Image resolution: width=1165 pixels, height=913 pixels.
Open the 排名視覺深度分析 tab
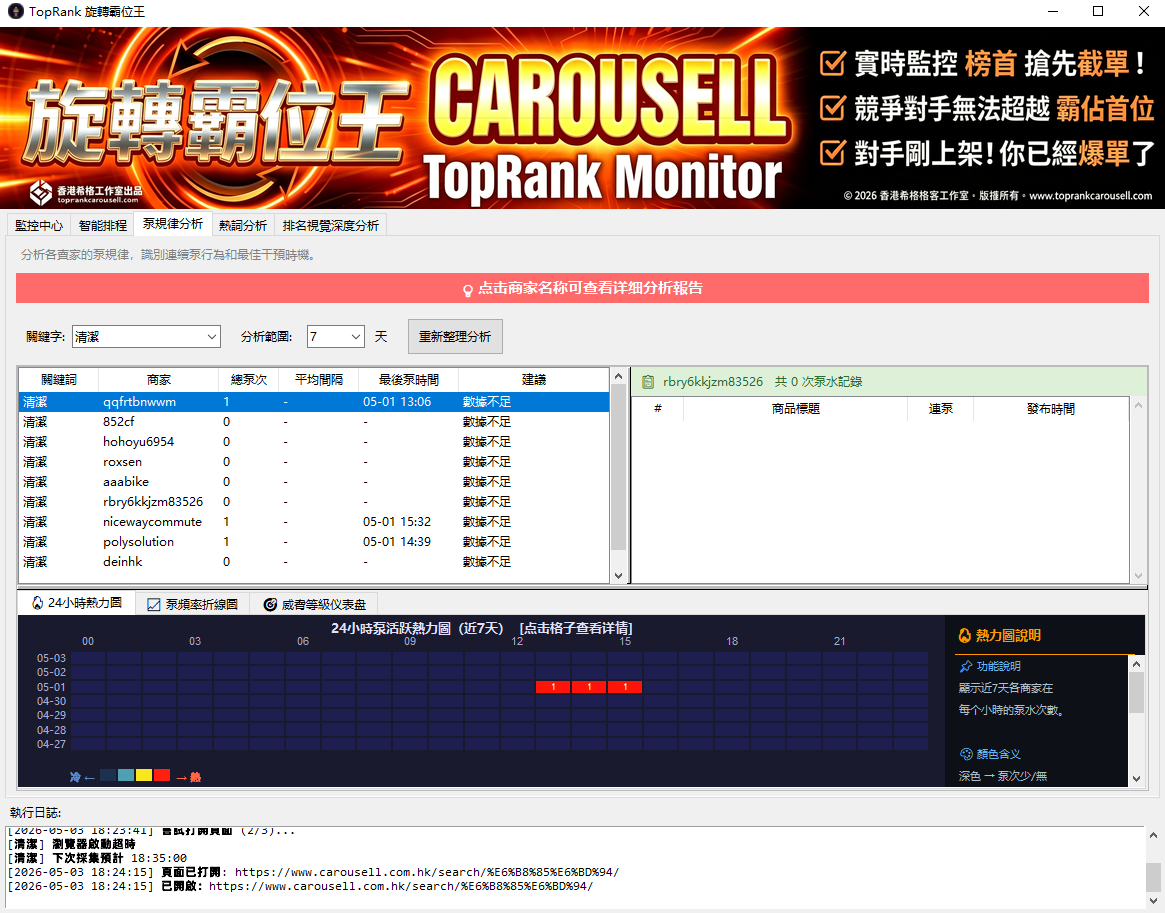tap(331, 225)
